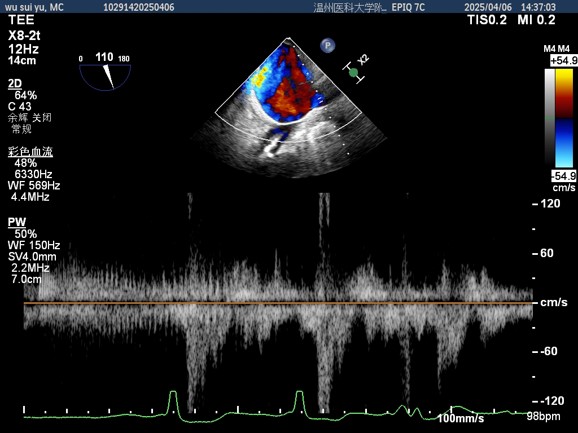Click the blue P indicator icon
Image resolution: width=578 pixels, height=433 pixels.
327,46
